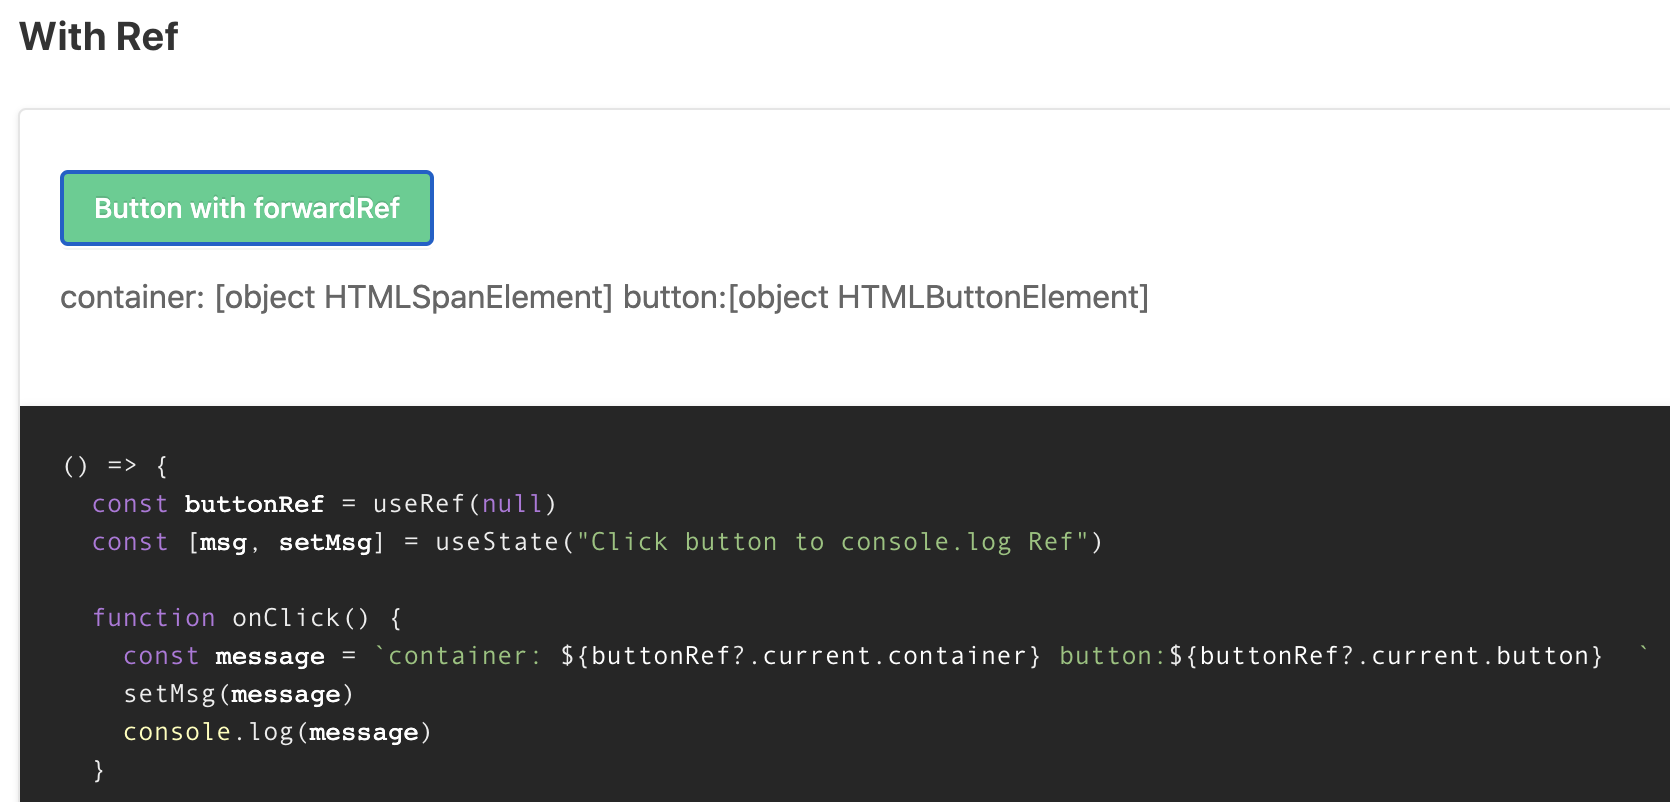Select the 'Click button to console.log Ref' string
Screen dimensions: 1670x802
[840, 541]
